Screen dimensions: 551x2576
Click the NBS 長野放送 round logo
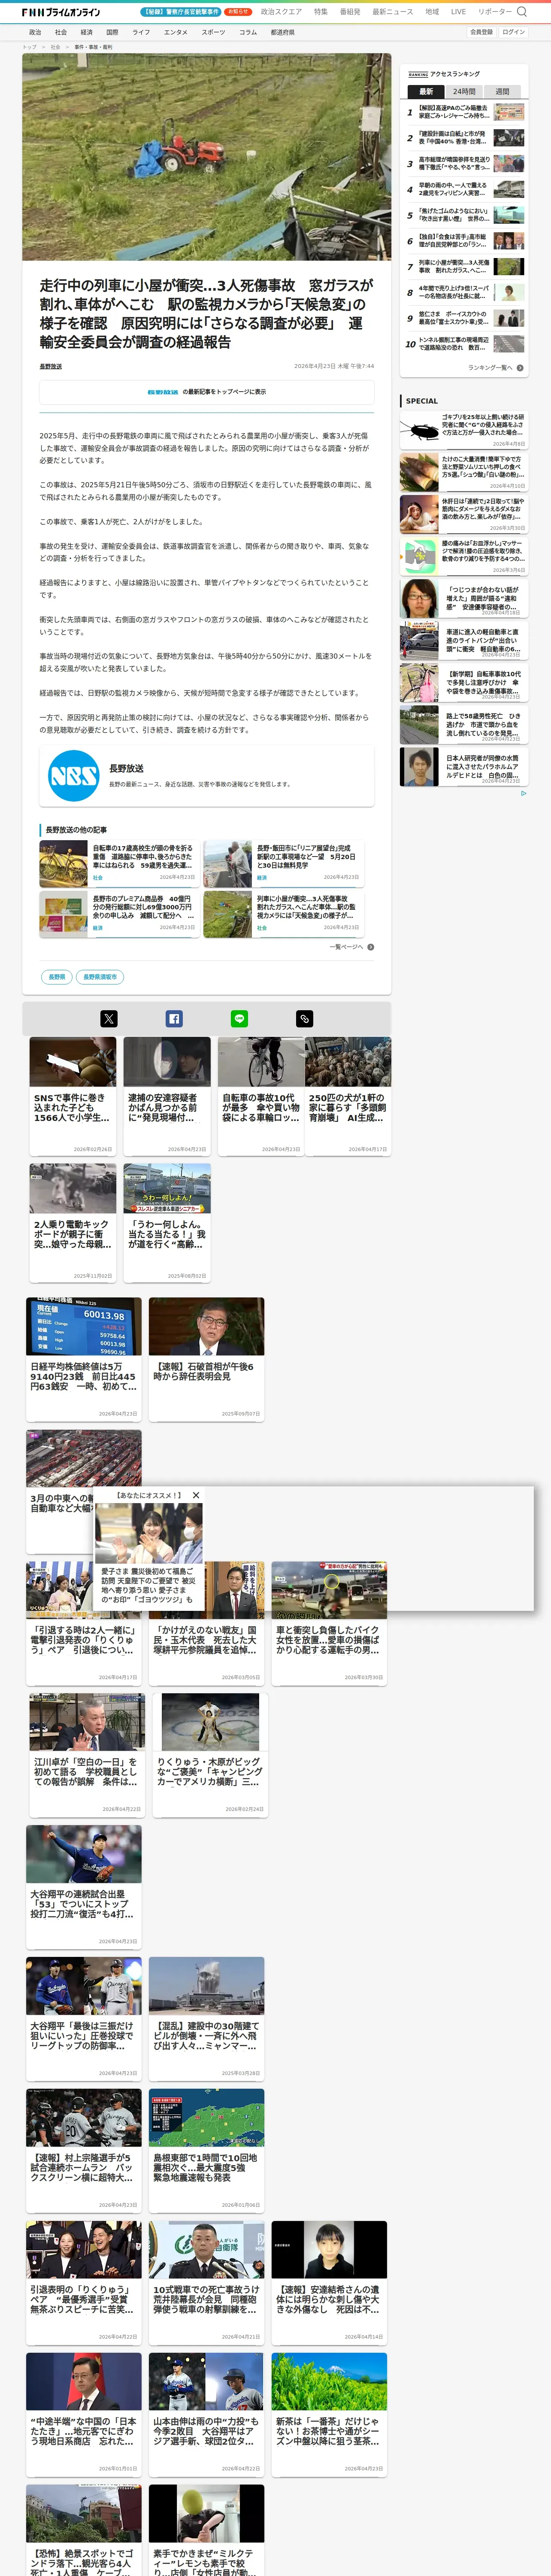click(74, 775)
